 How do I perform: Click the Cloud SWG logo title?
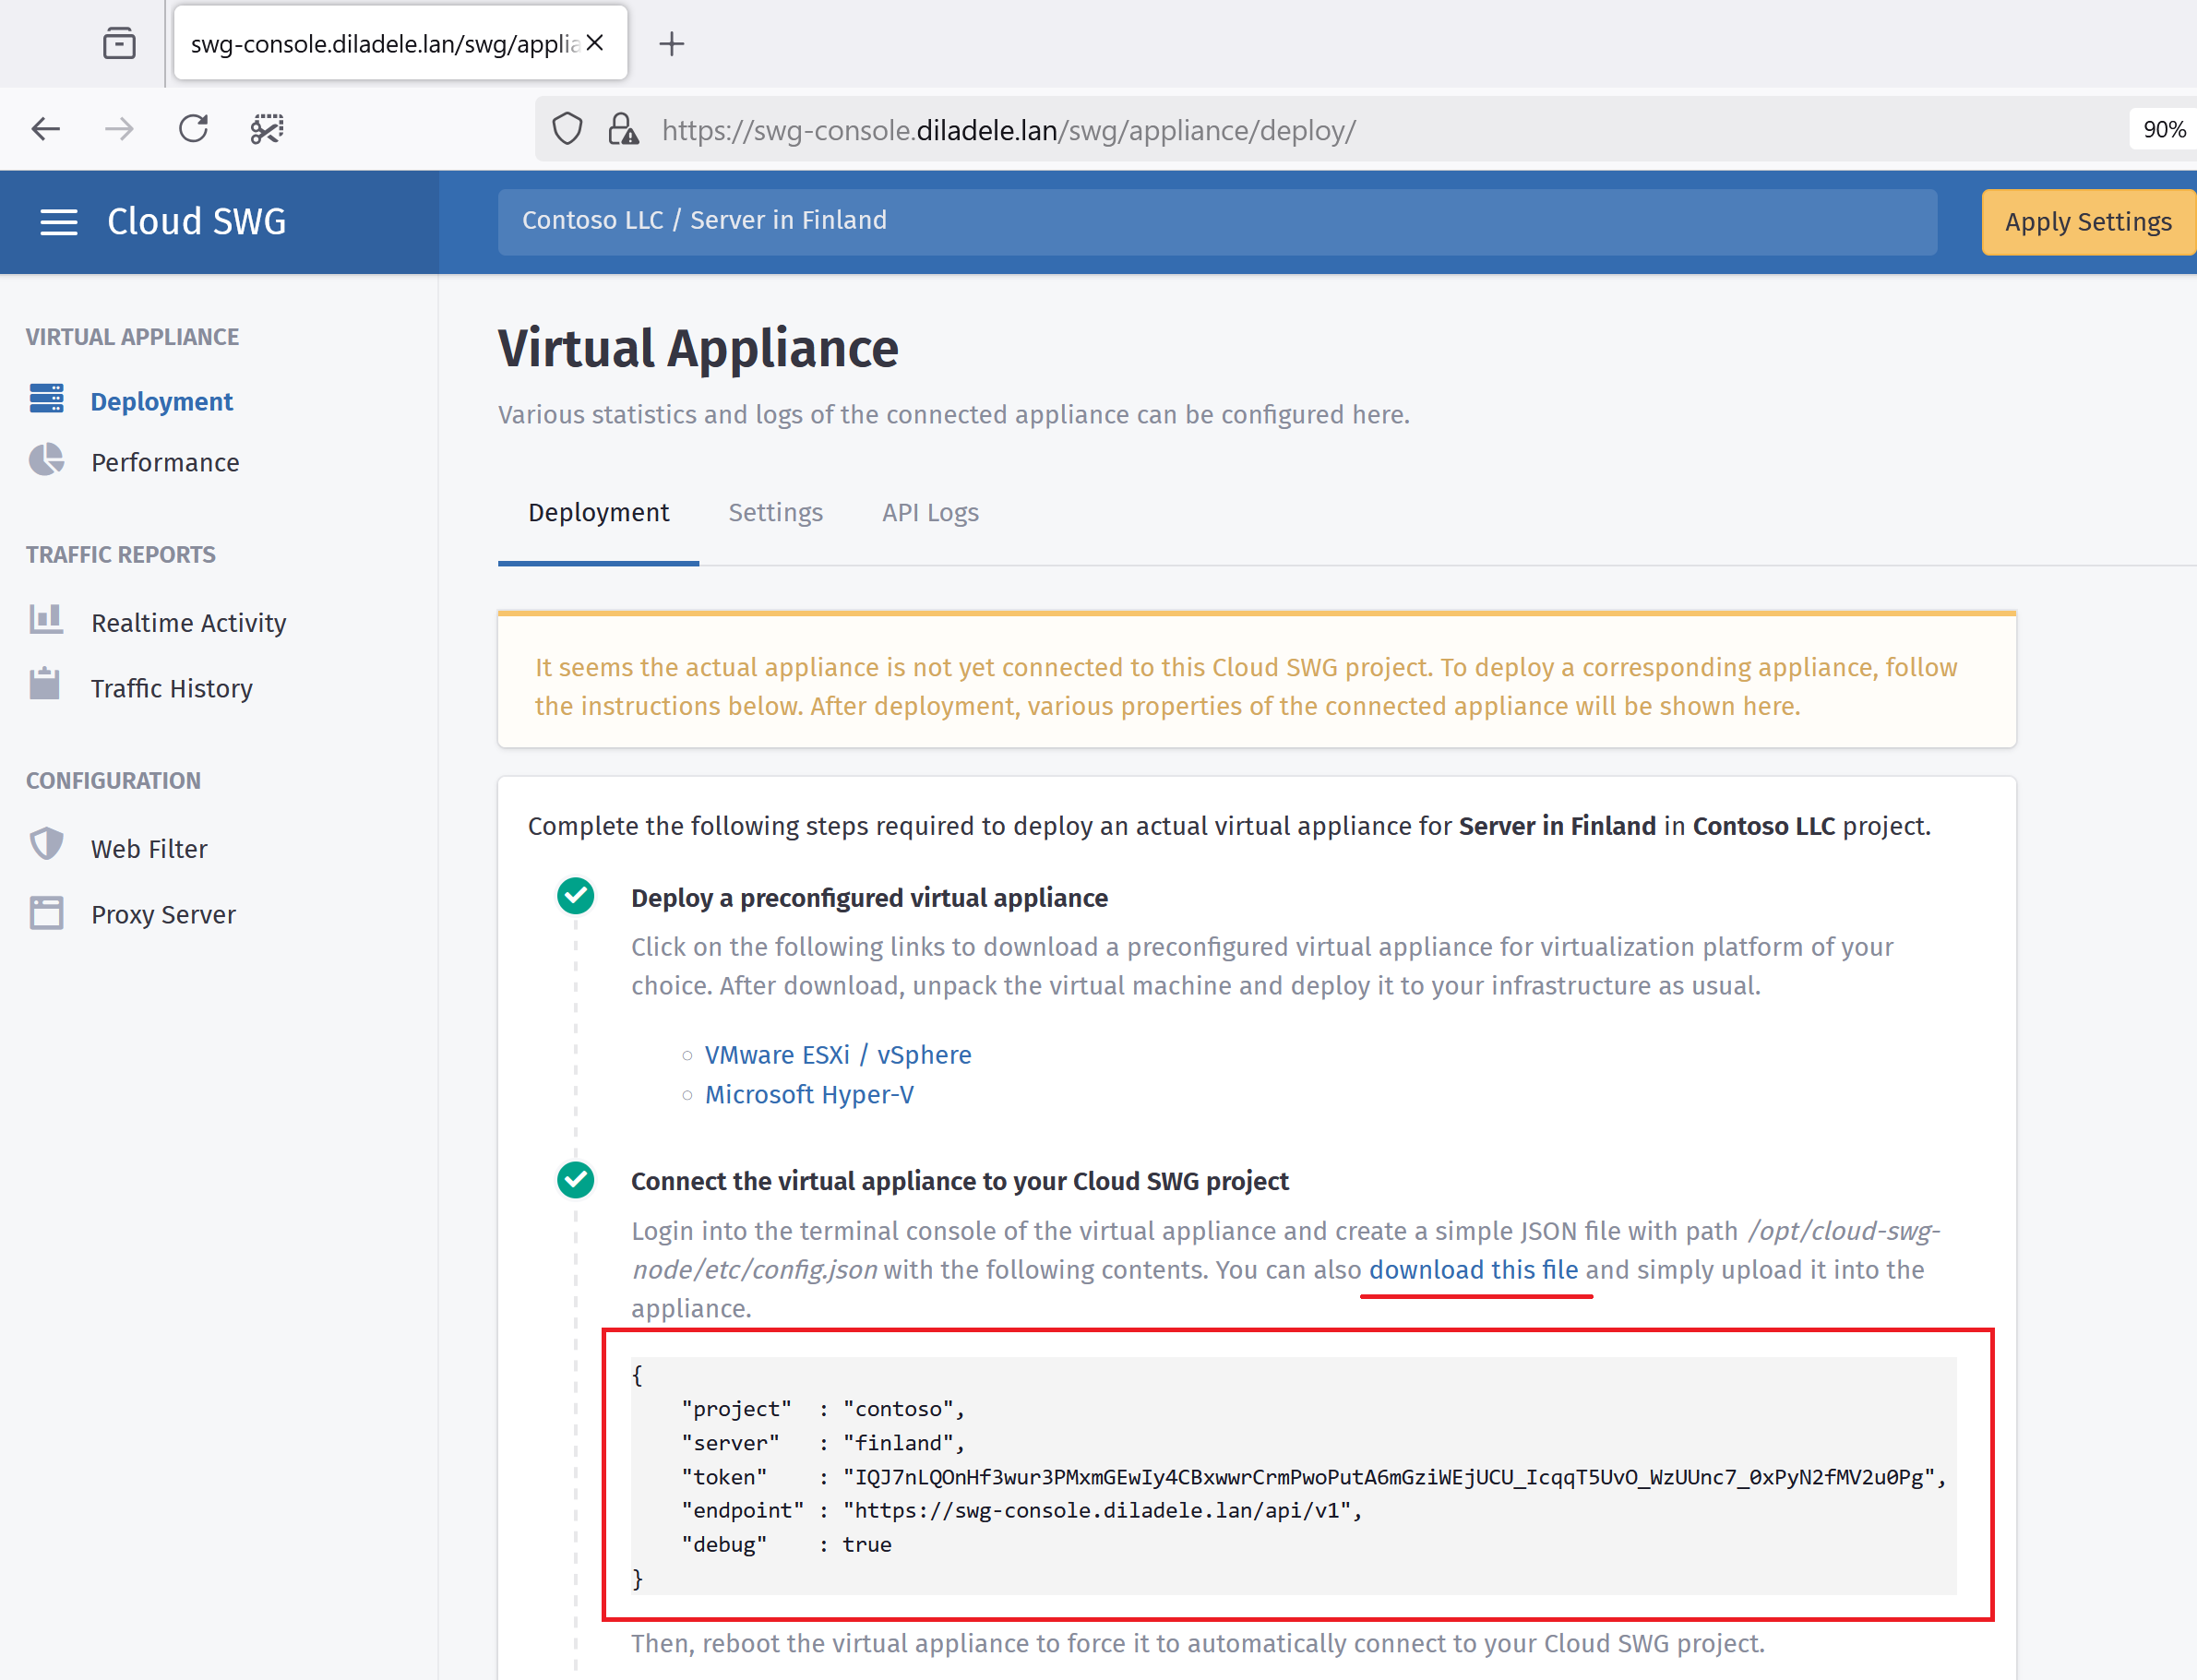[197, 221]
